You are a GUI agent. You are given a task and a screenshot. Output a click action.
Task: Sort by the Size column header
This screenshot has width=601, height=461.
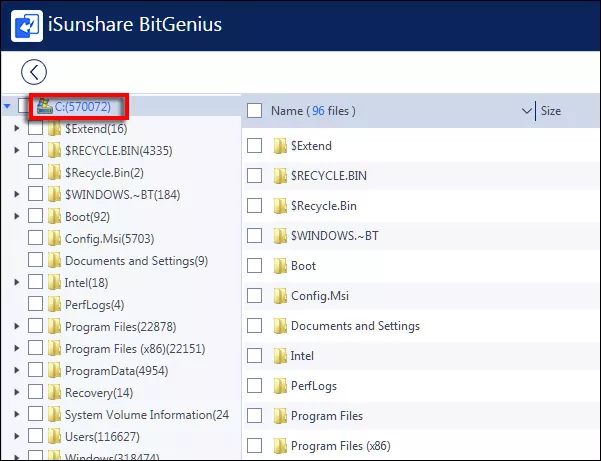point(551,111)
